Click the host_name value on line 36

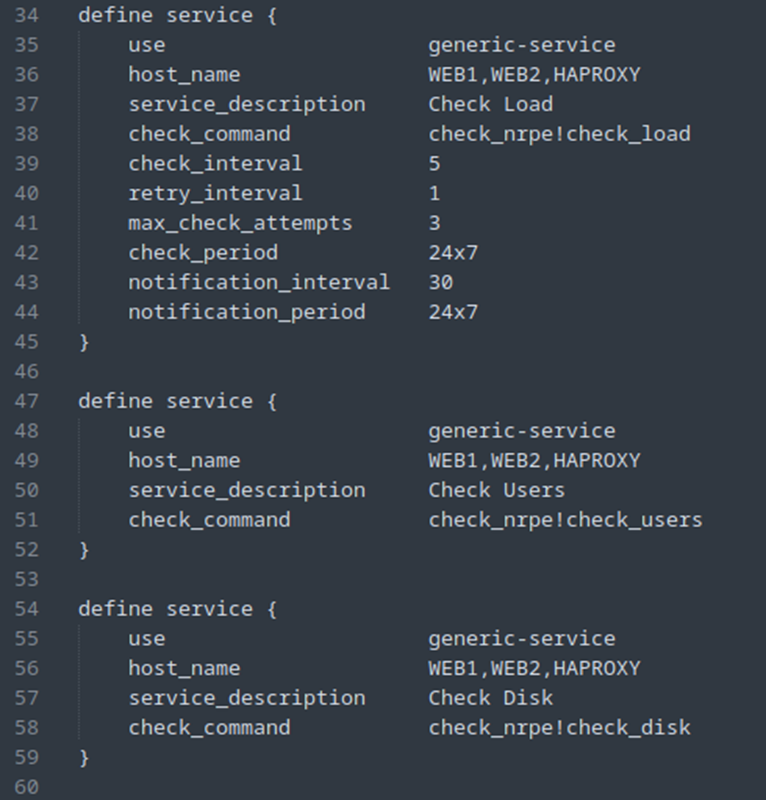(x=534, y=75)
